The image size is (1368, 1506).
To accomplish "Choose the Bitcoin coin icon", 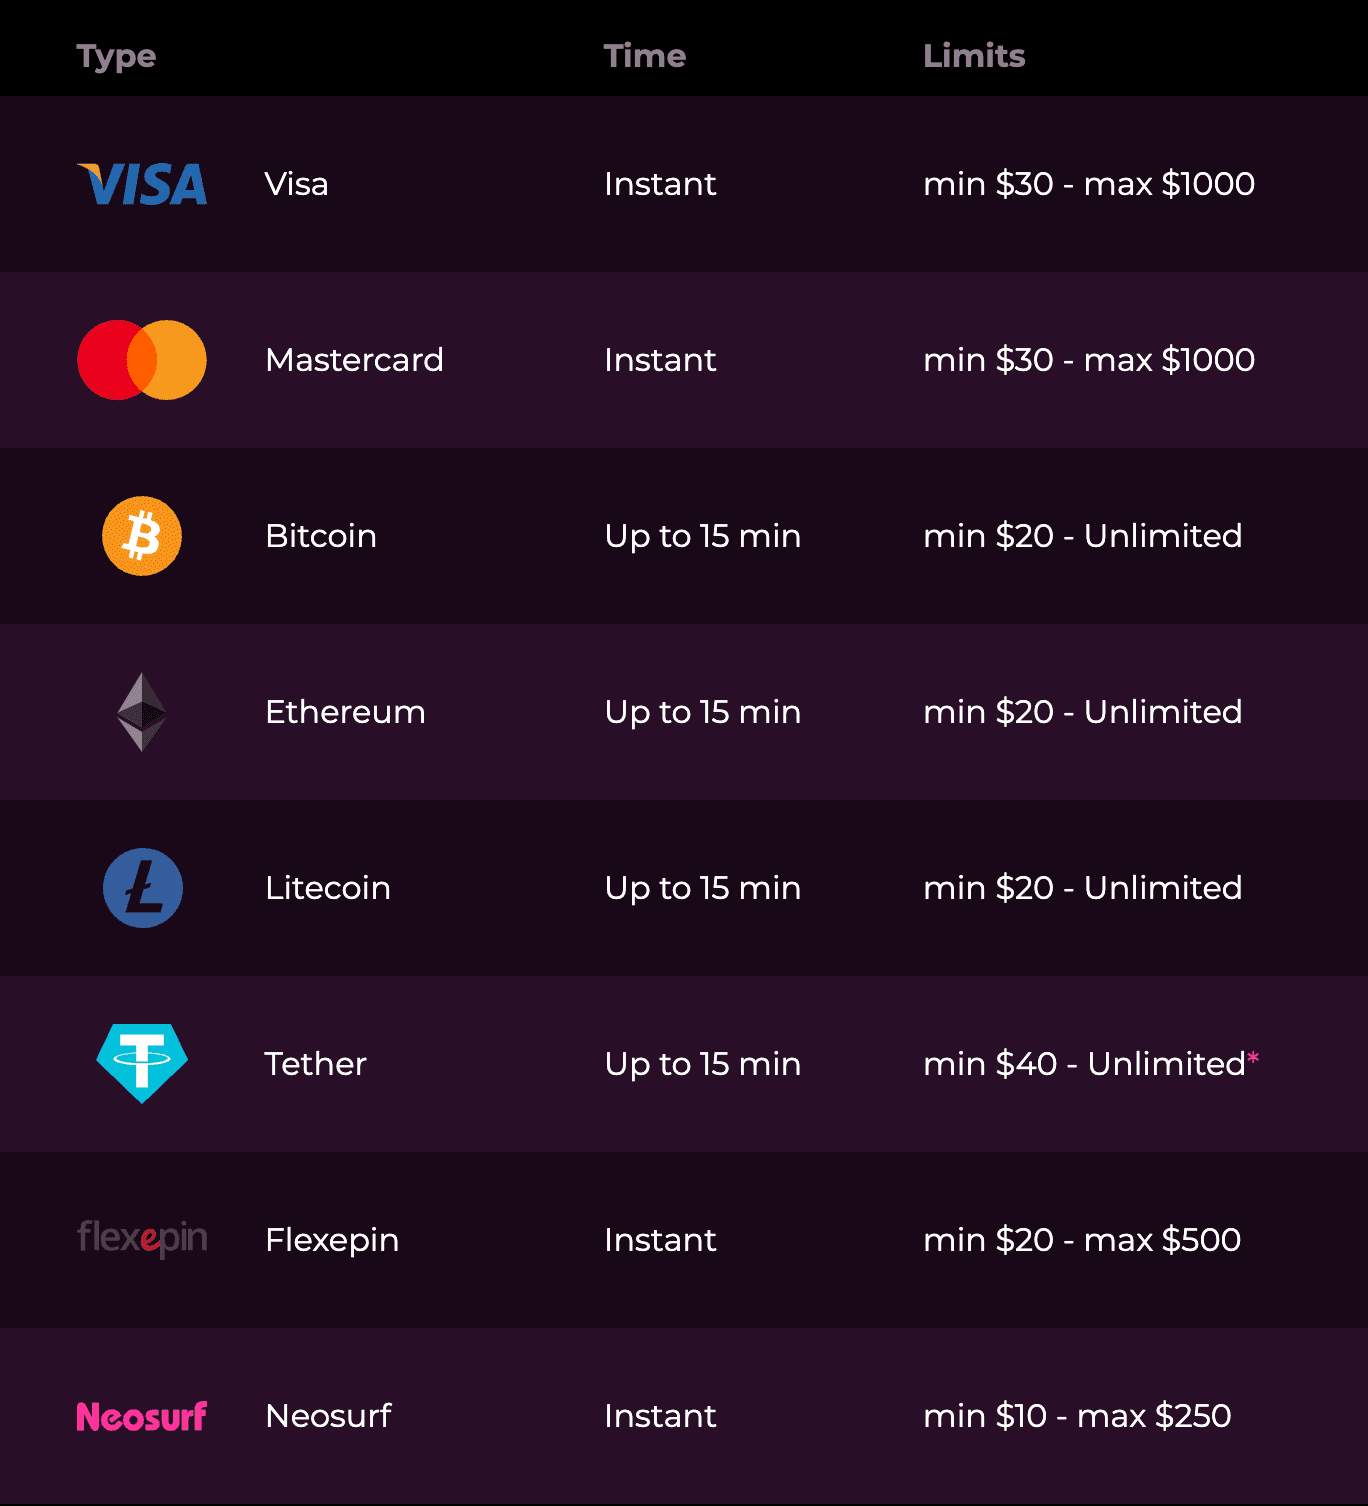I will [x=142, y=536].
